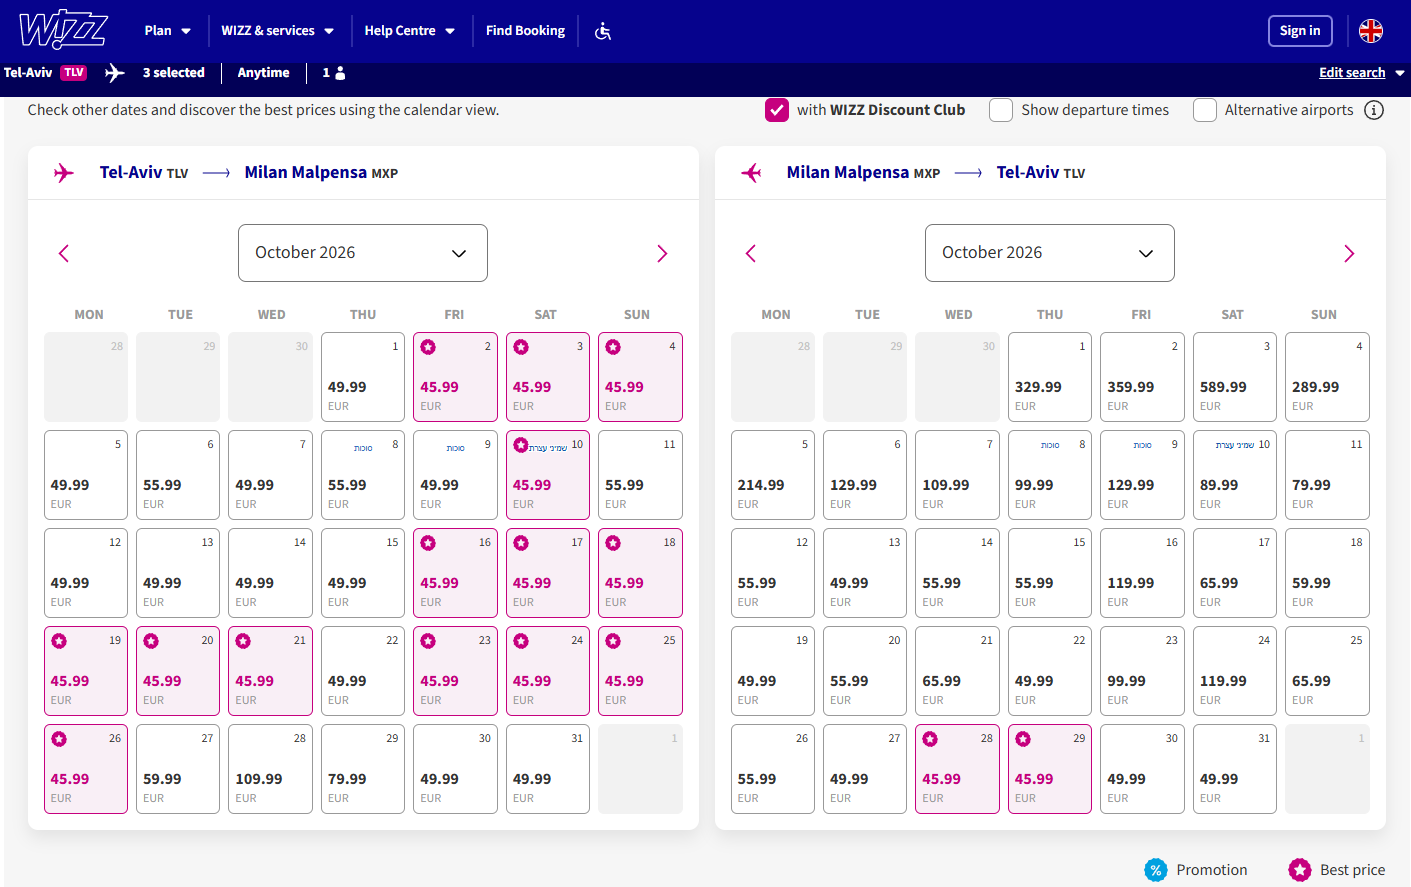Click best price star on outbound October 21

tap(243, 641)
